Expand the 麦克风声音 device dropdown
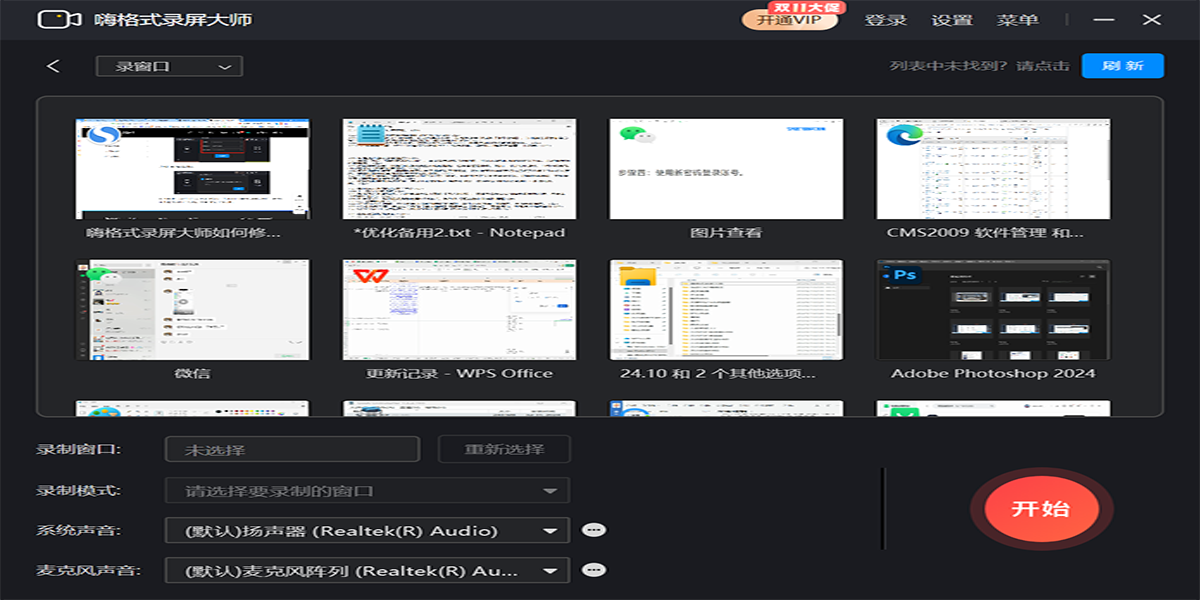 (x=367, y=571)
